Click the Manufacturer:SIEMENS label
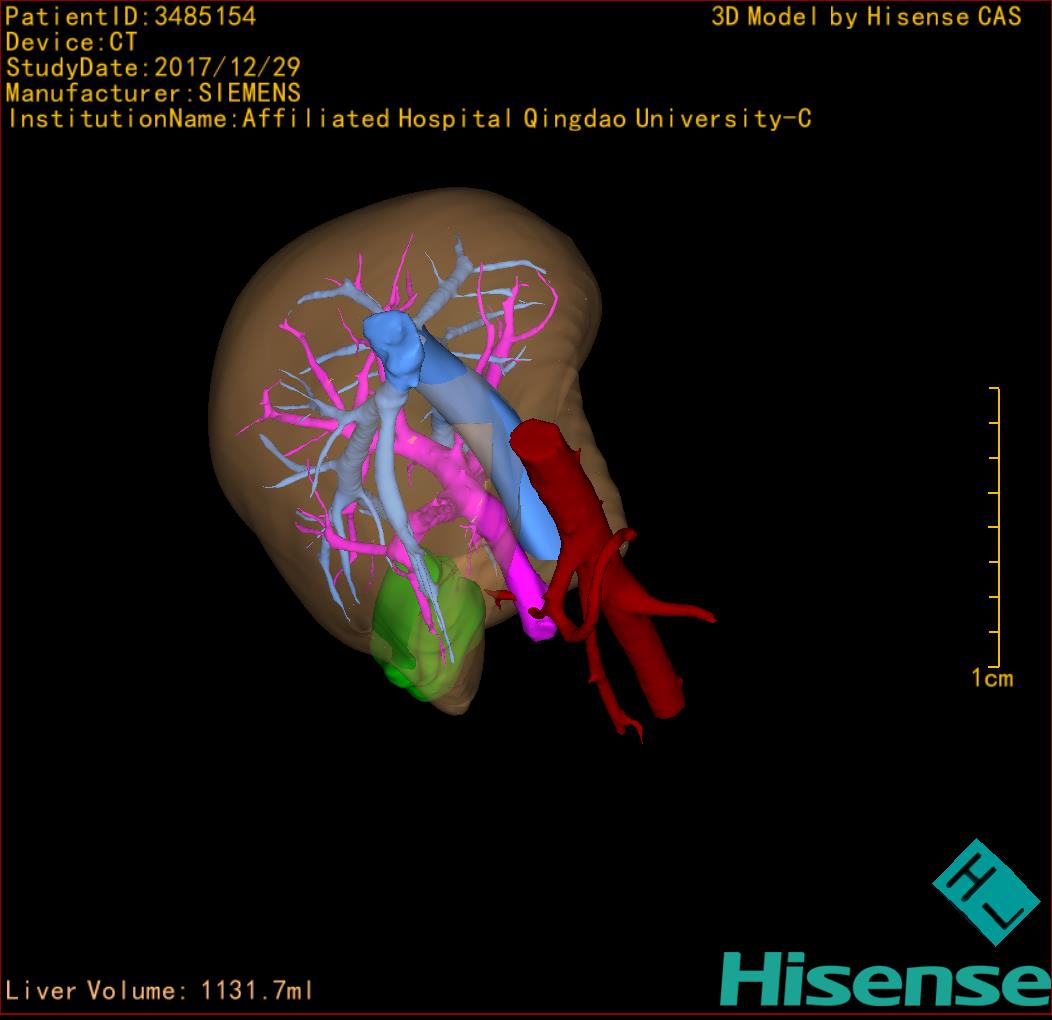This screenshot has width=1052, height=1020. pos(153,93)
